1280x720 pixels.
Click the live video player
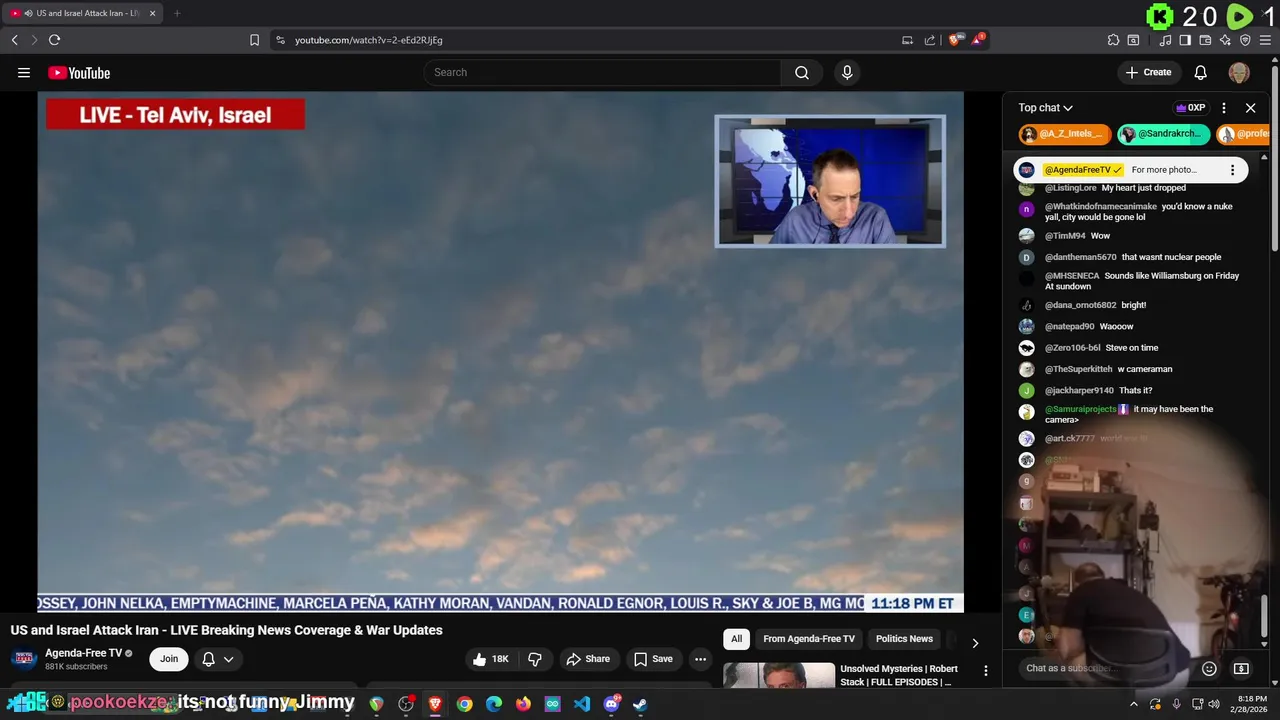pos(501,352)
